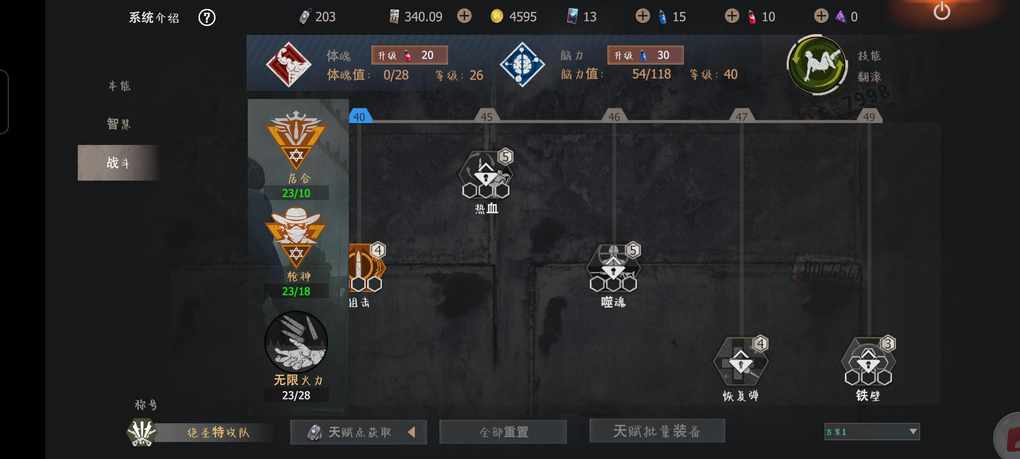Choose the 无限火力 skill icon

[296, 342]
